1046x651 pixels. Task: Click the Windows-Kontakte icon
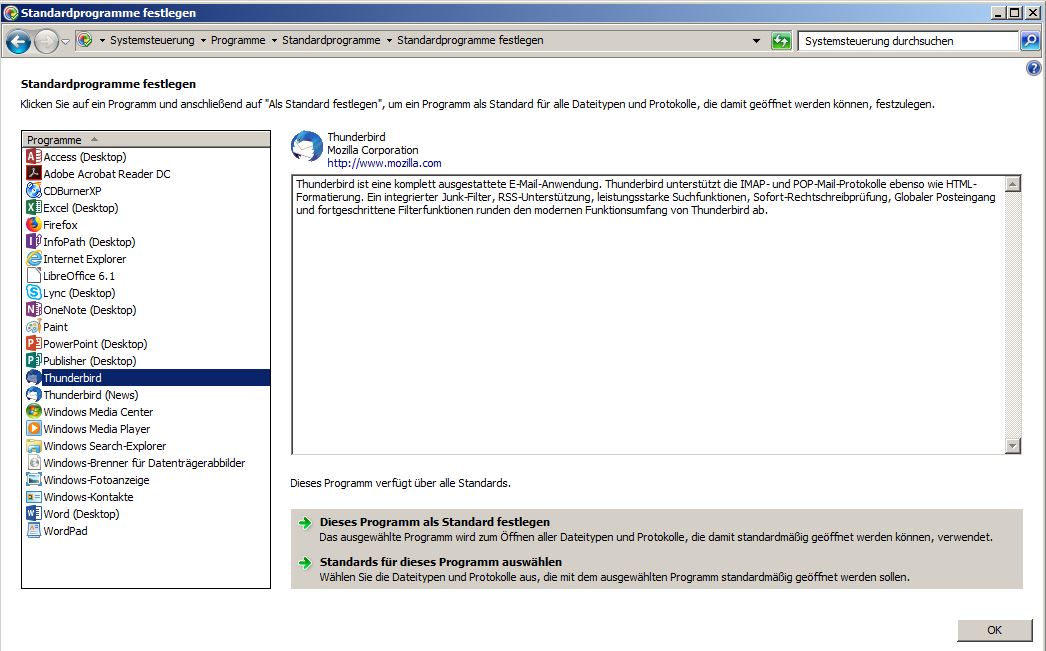(33, 497)
